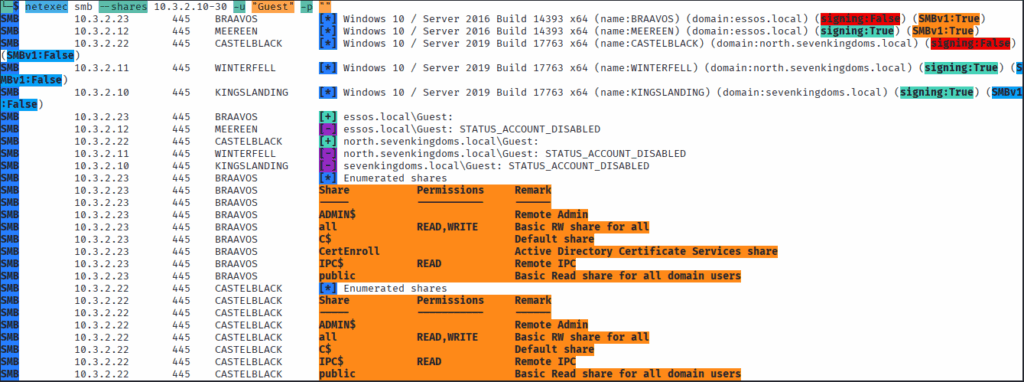Click the '10.3.2.10-30' target range argument
Image resolution: width=1024 pixels, height=382 pixels.
tap(189, 7)
